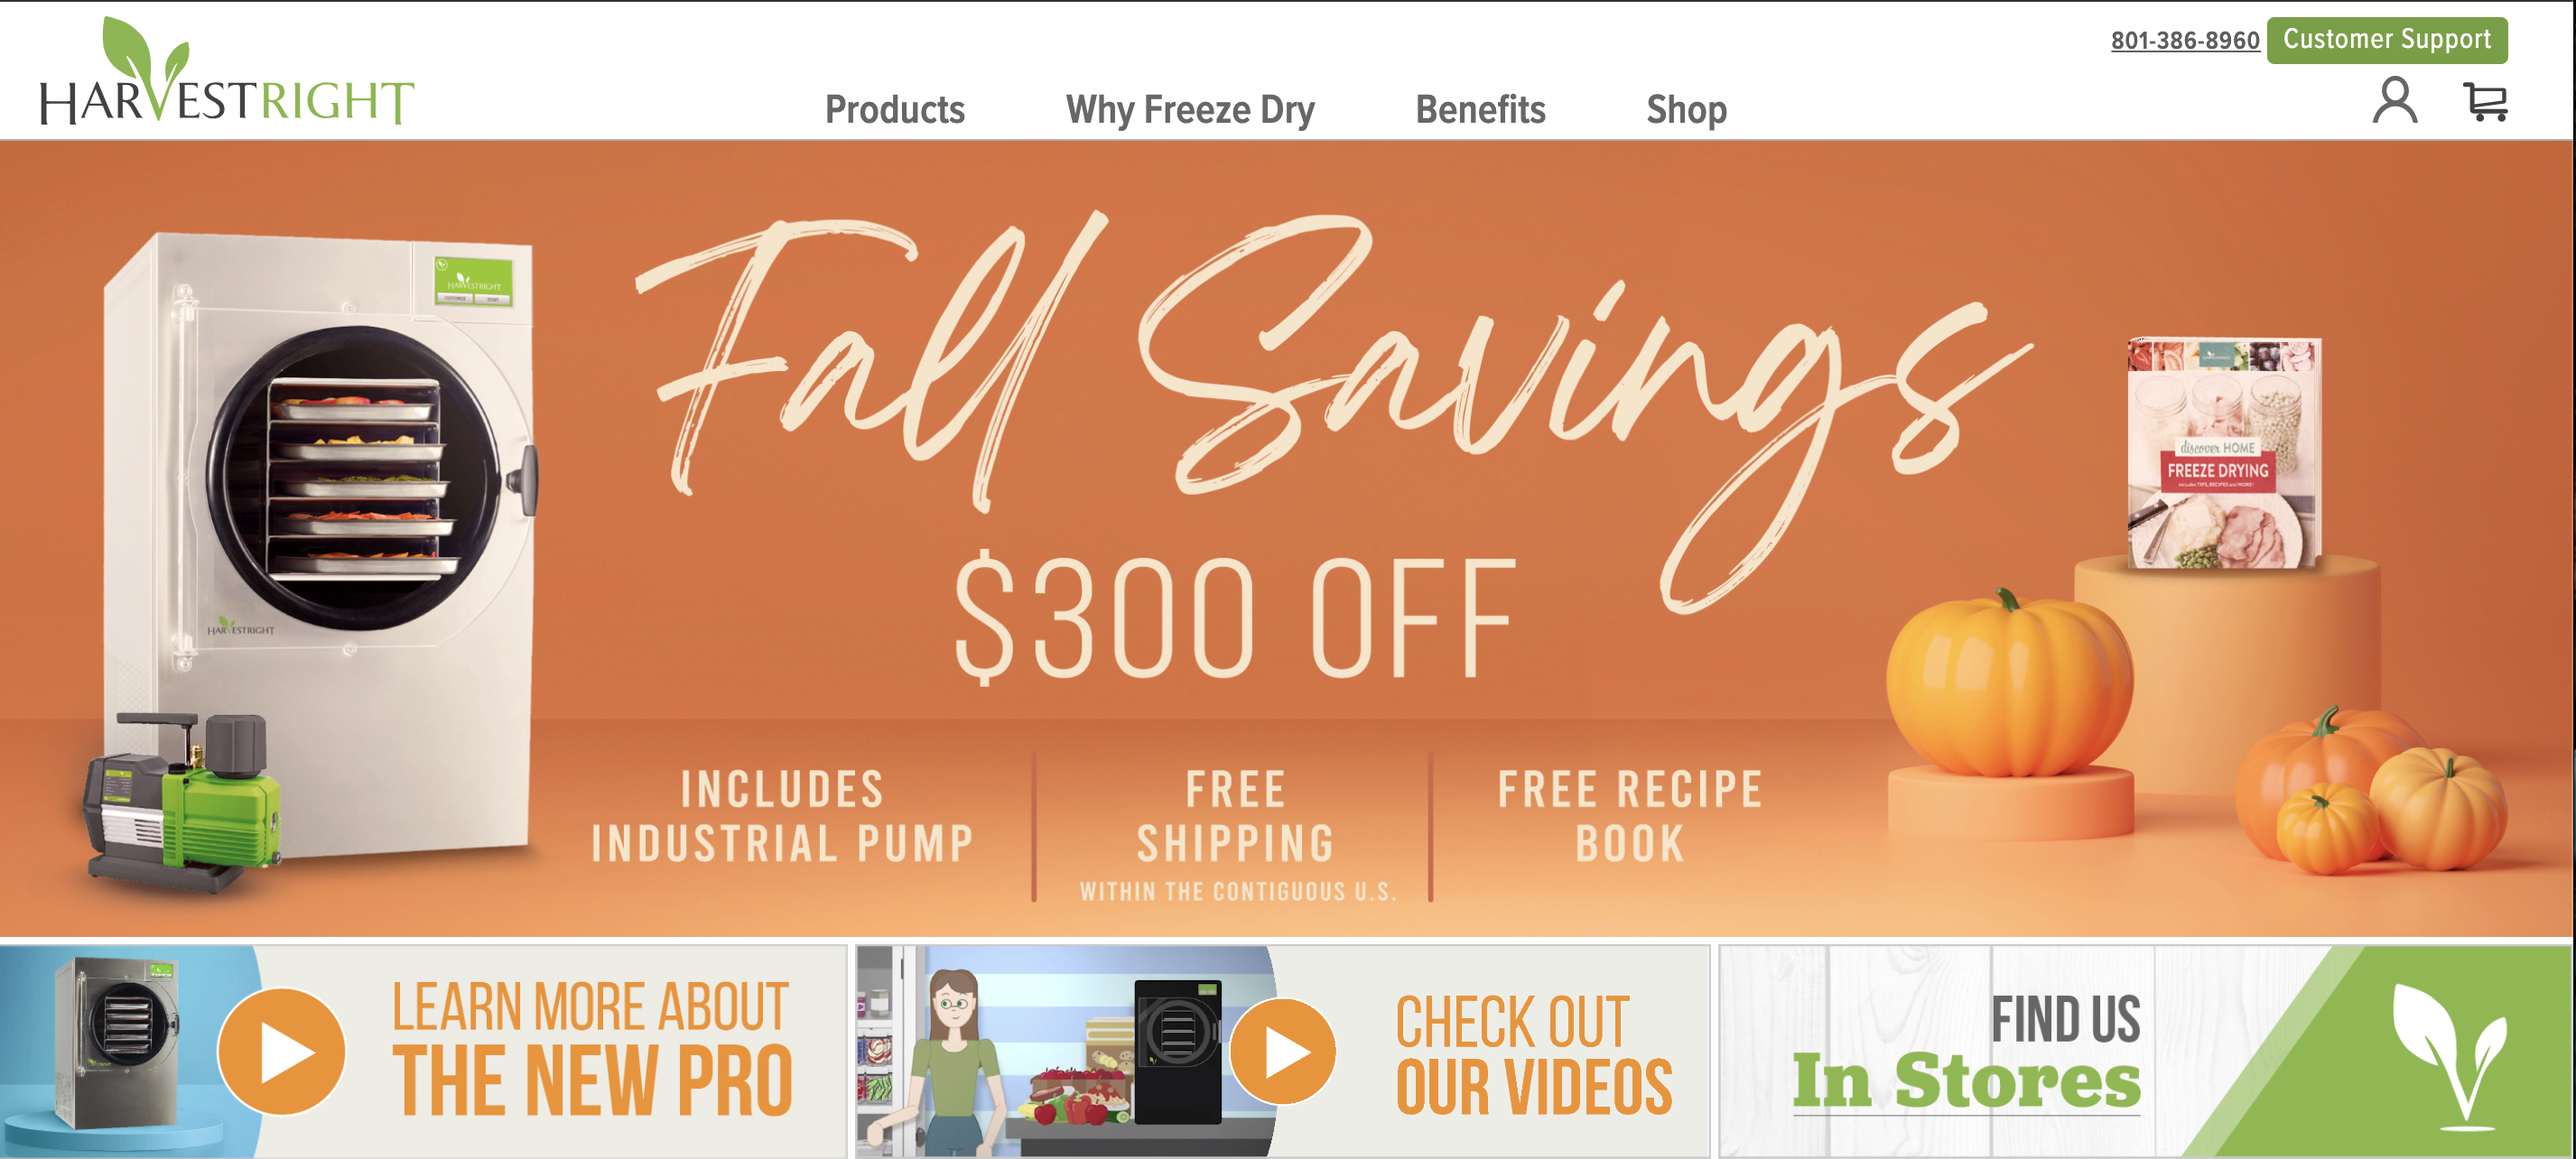The height and width of the screenshot is (1159, 2576).
Task: Open the Shop menu
Action: (x=1686, y=109)
